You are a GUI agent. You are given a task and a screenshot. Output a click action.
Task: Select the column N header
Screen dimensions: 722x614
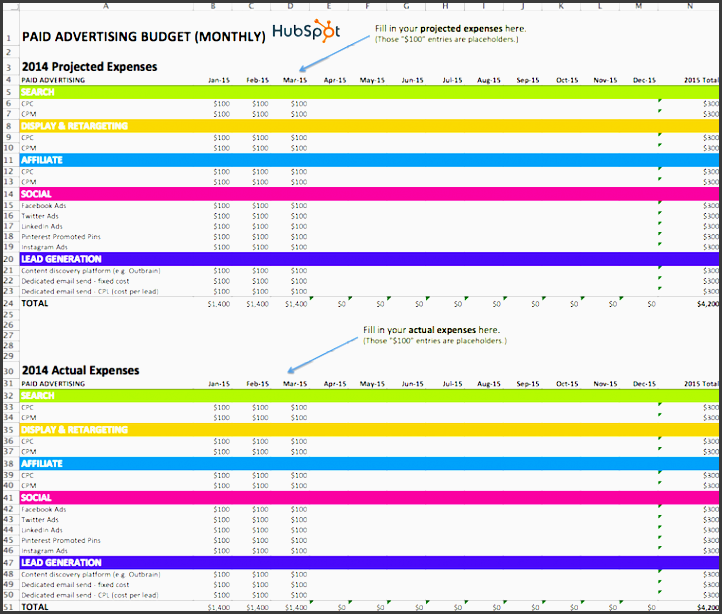coord(690,4)
